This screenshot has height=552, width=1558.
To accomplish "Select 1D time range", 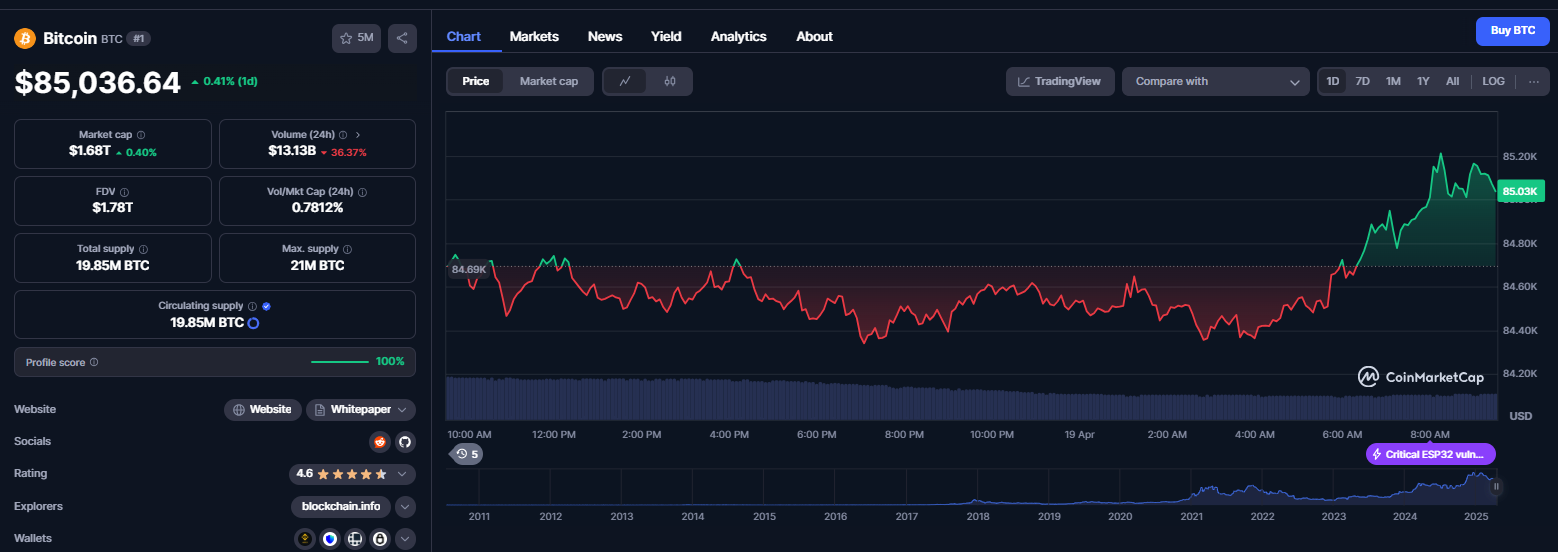I will 1333,81.
